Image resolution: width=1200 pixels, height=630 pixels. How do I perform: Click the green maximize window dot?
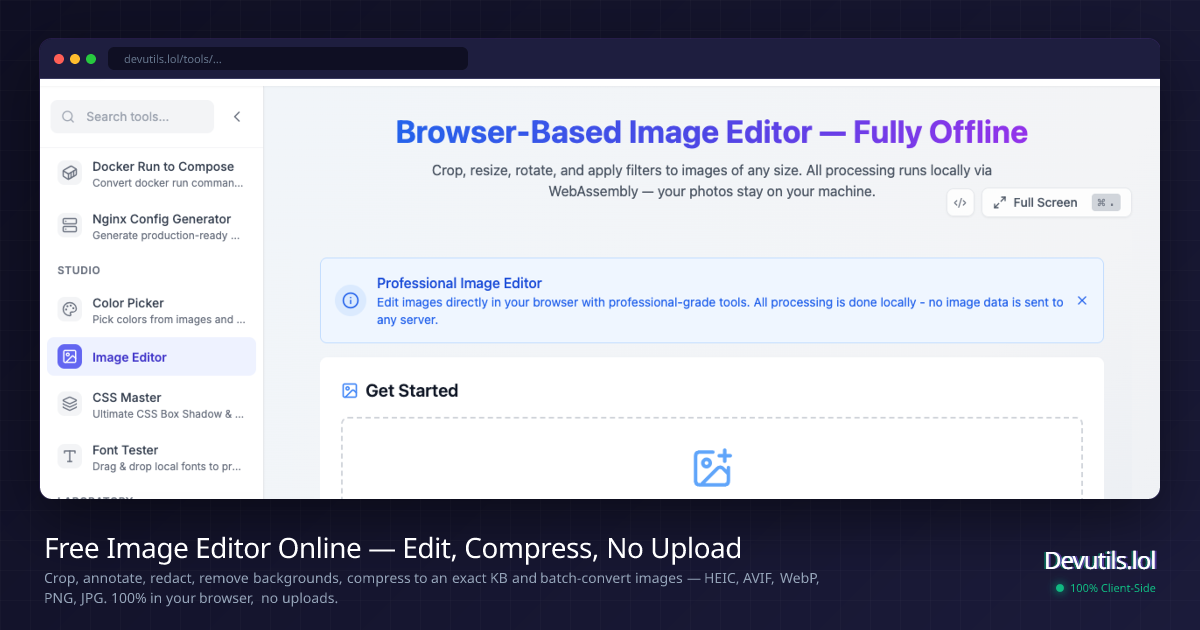click(91, 59)
